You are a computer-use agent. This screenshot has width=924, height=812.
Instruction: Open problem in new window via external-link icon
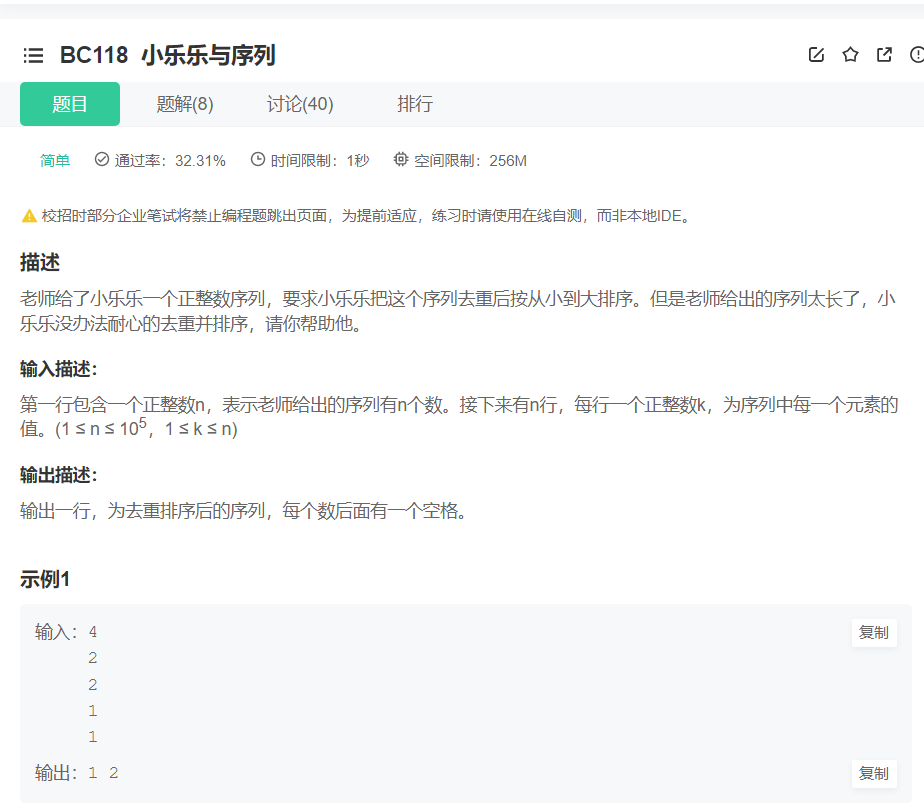[884, 55]
